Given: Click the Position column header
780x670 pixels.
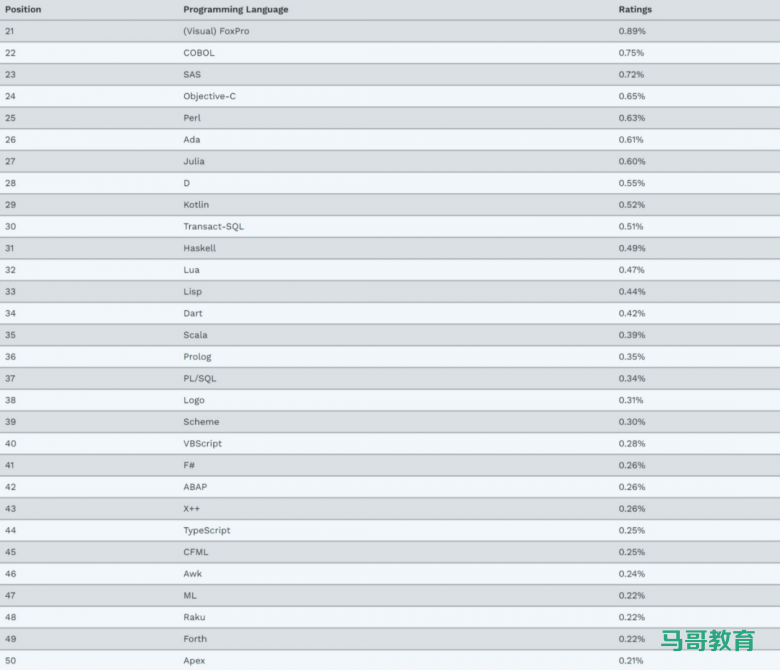Looking at the screenshot, I should click(23, 9).
